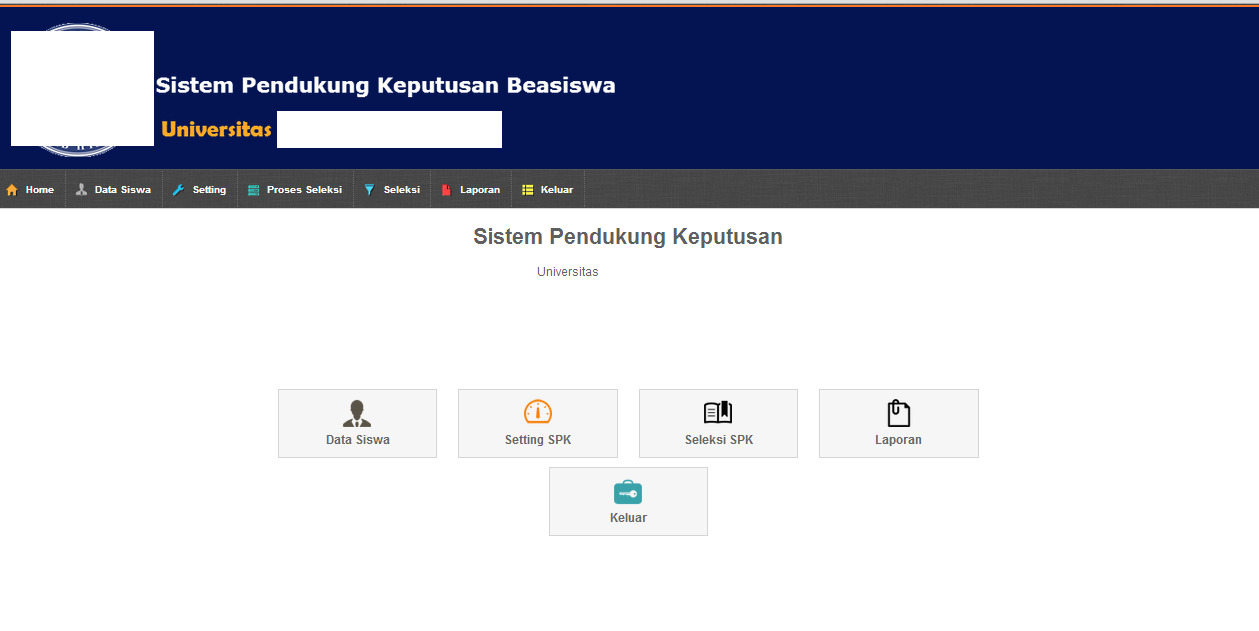Open the Proses Seleksi menu
Image resolution: width=1259 pixels, height=631 pixels.
295,190
